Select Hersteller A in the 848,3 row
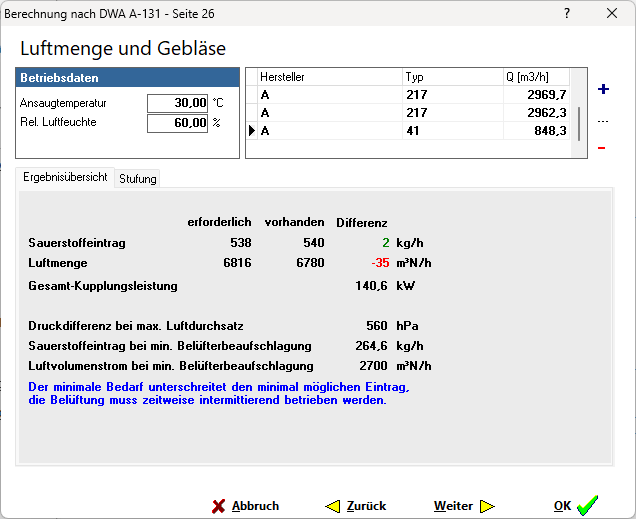The image size is (636, 519). 329,131
